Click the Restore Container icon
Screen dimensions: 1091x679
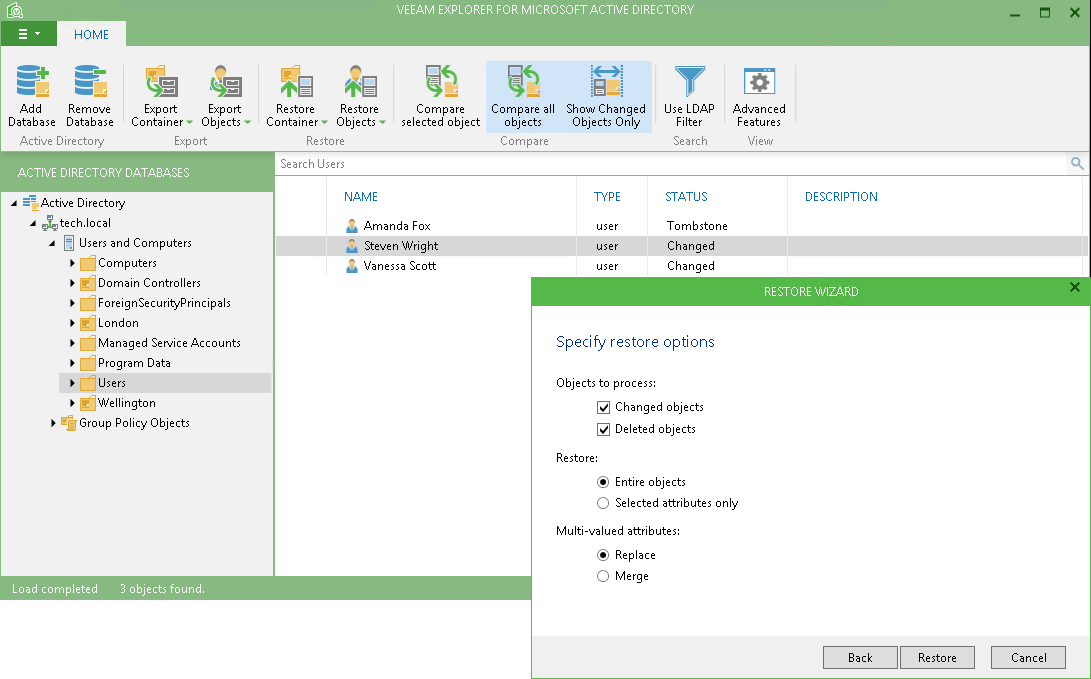pos(296,81)
